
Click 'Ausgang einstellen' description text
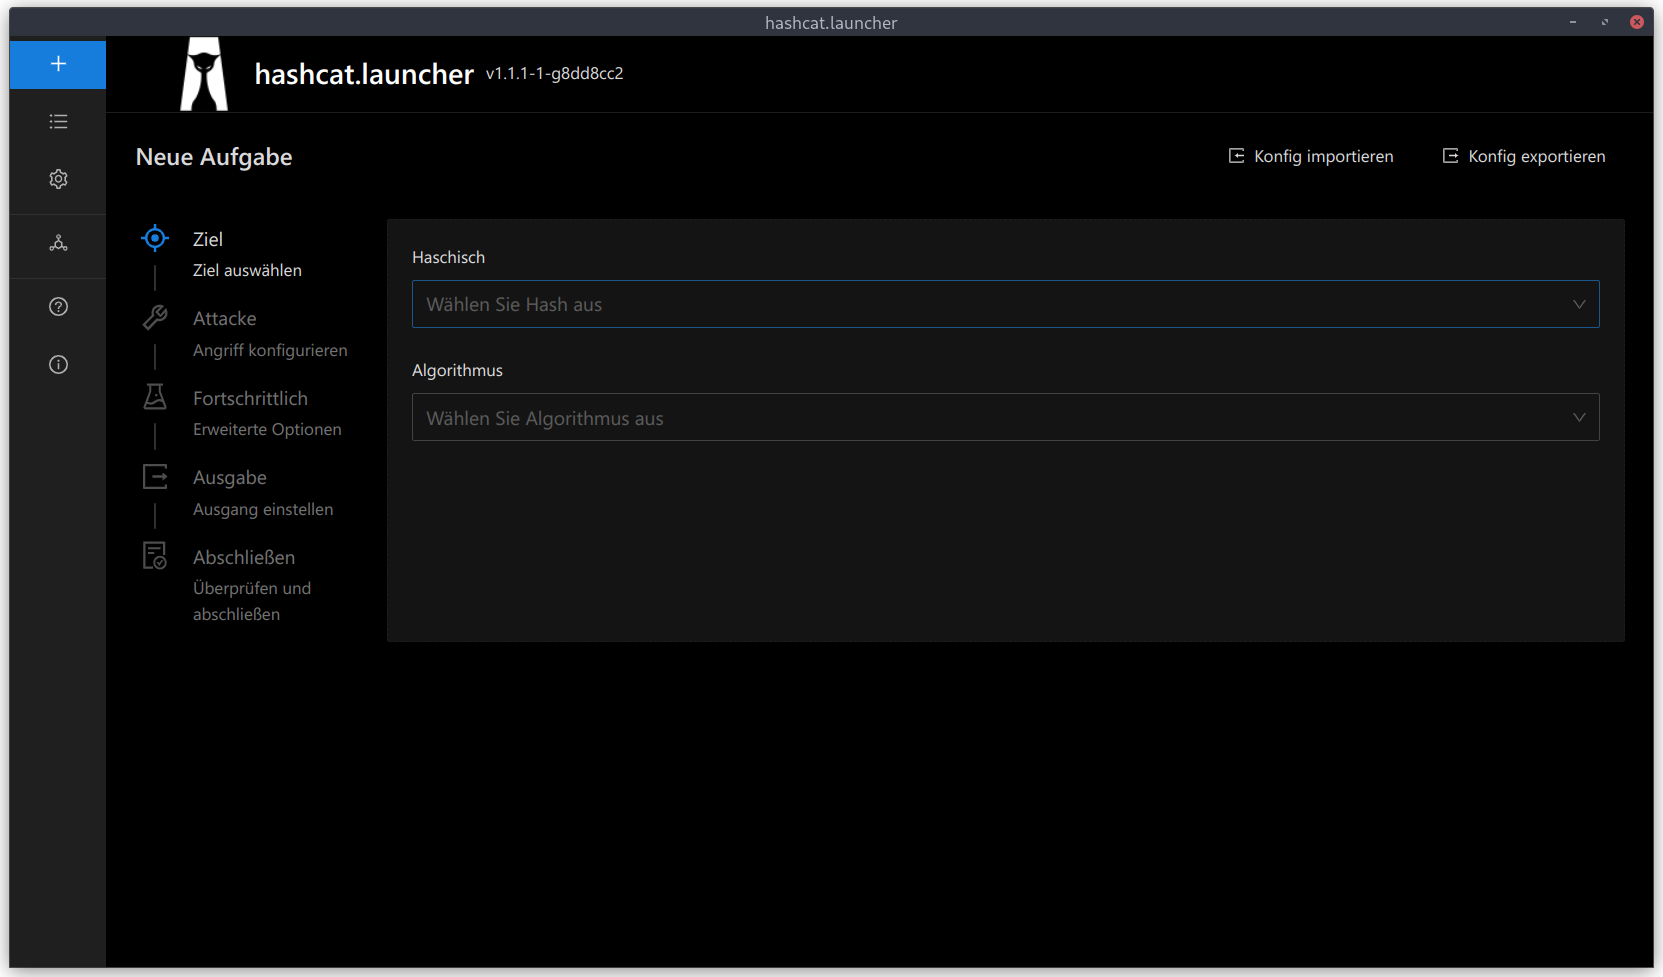pos(263,509)
